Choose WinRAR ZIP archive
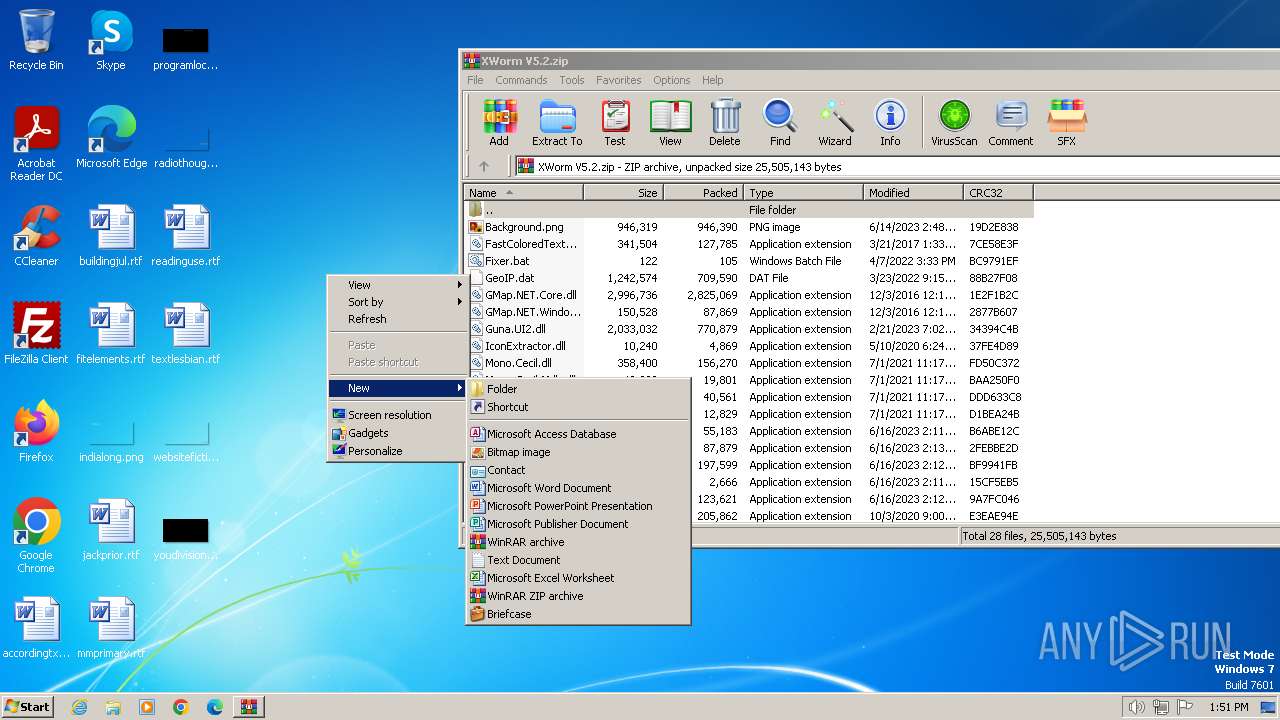 coord(578,596)
